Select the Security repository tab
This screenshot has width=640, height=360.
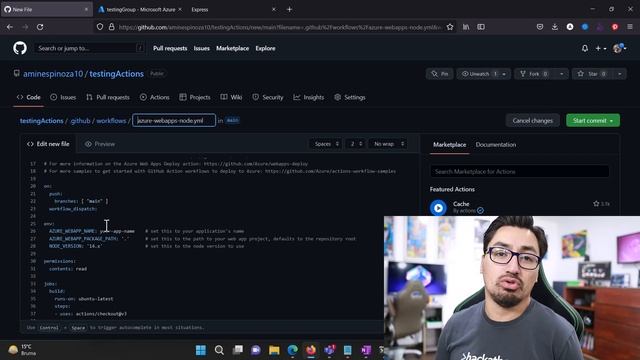[x=268, y=97]
